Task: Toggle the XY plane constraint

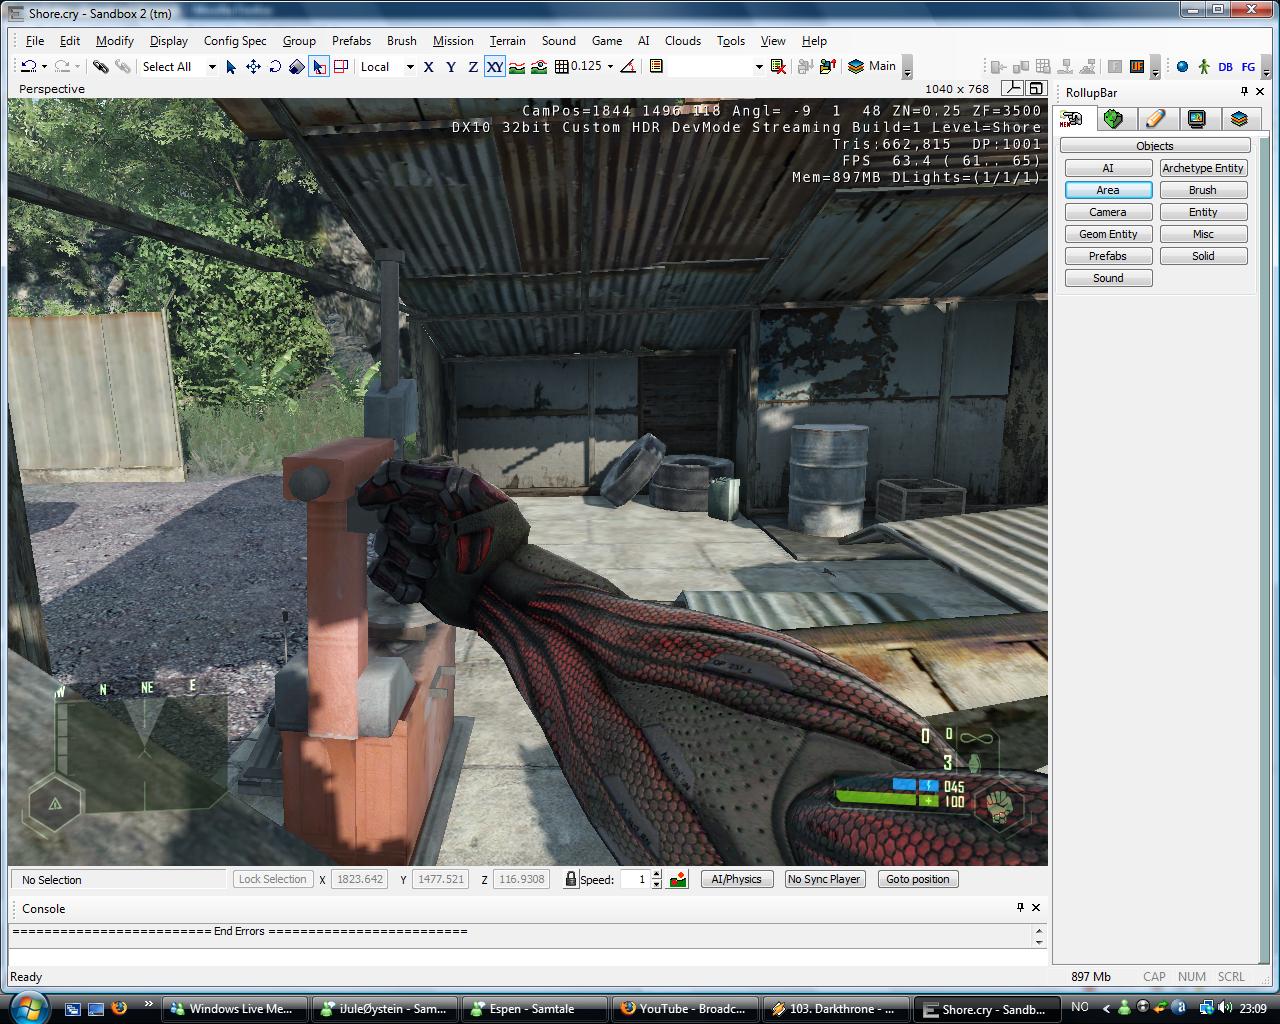Action: tap(495, 66)
